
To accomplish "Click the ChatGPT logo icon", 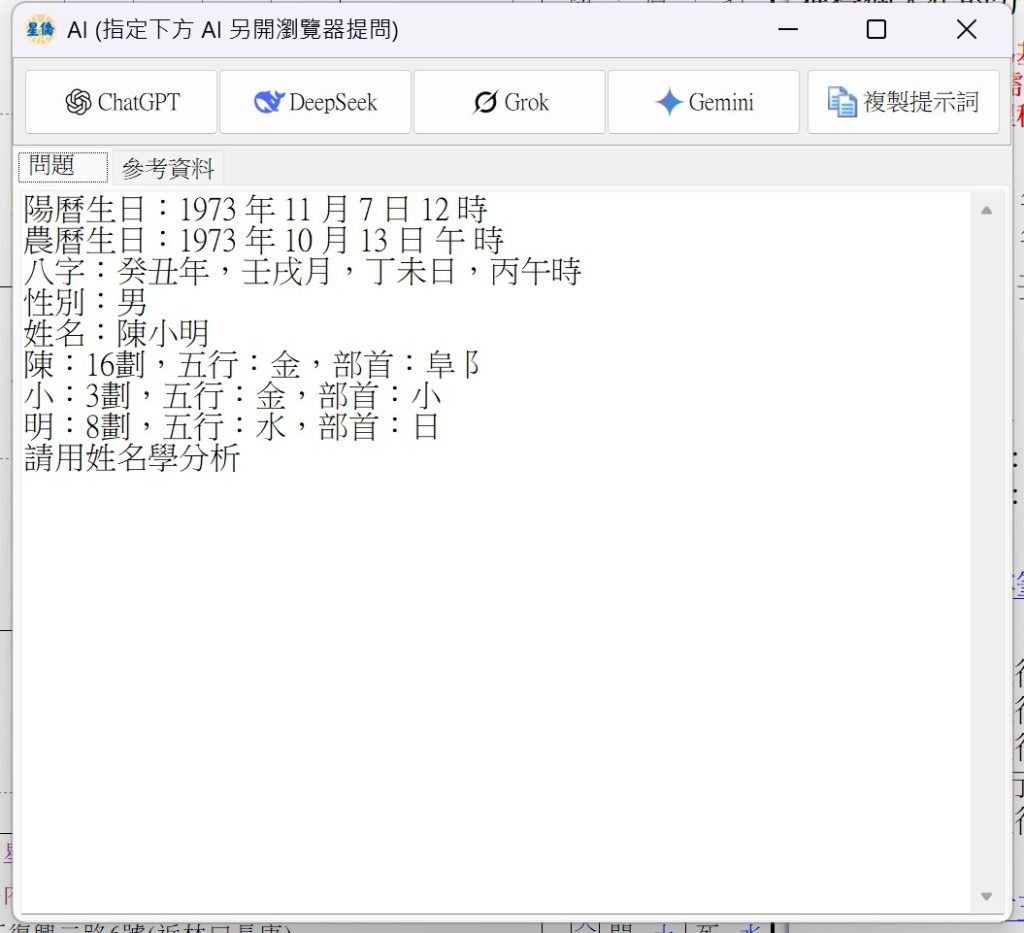I will pos(78,102).
